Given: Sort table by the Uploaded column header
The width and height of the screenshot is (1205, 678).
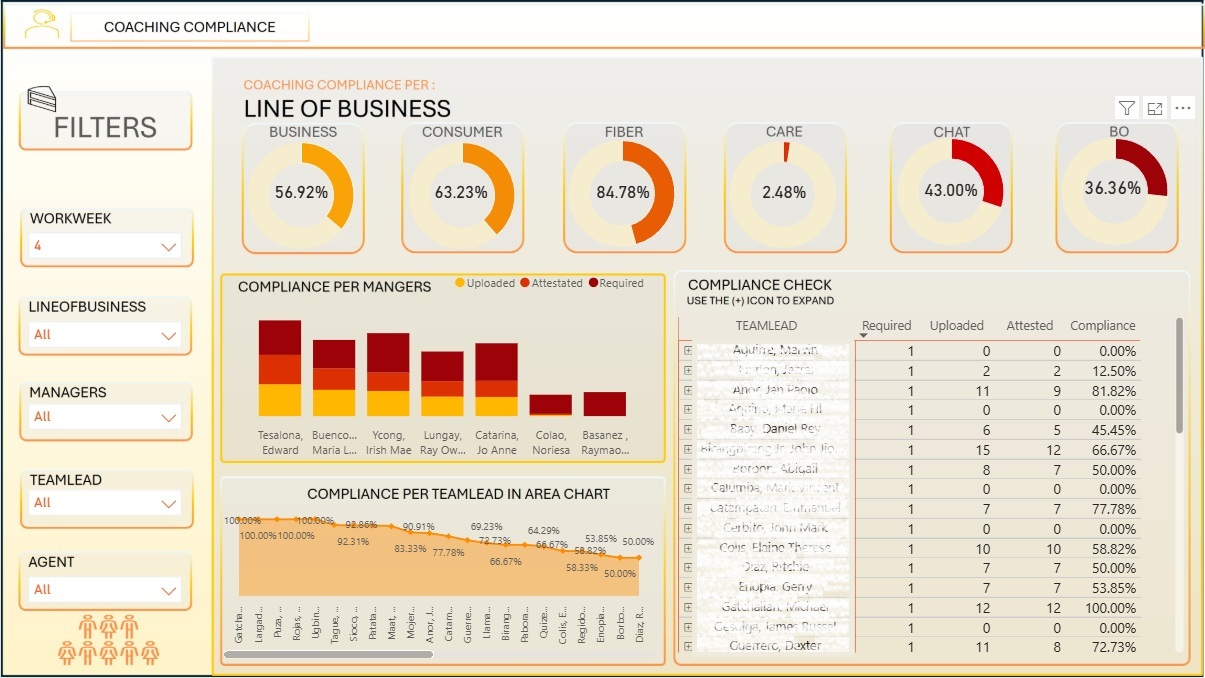Looking at the screenshot, I should click(x=957, y=325).
